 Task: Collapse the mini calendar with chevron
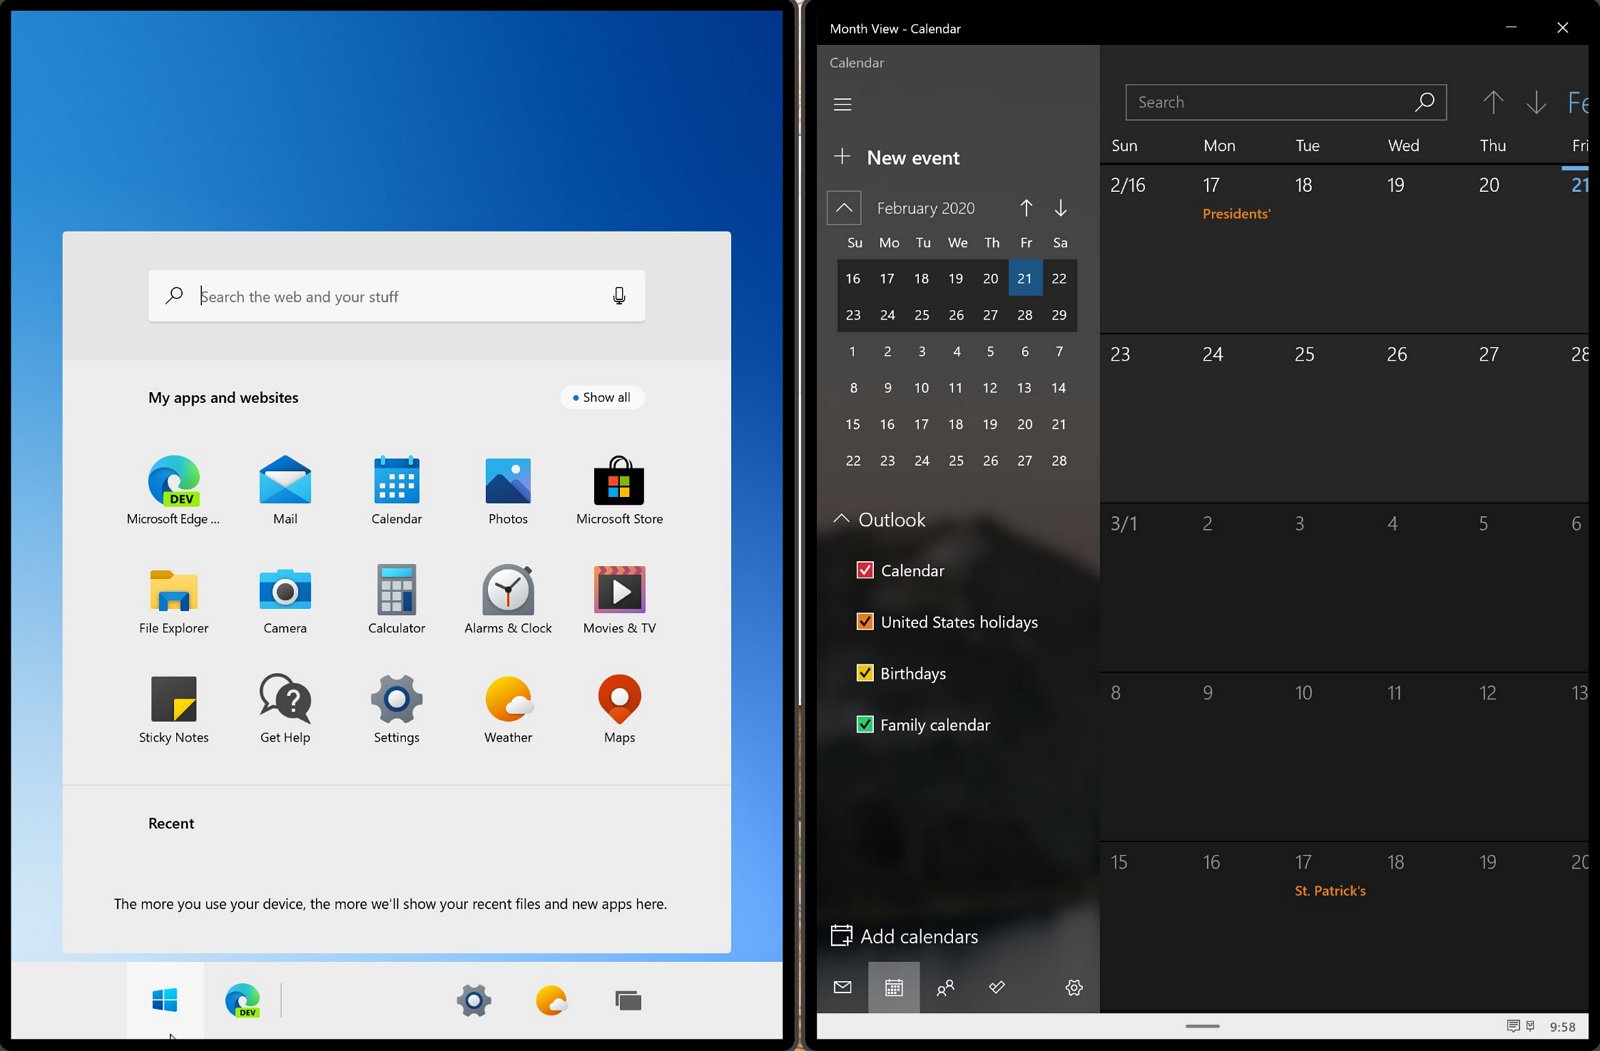tap(844, 208)
